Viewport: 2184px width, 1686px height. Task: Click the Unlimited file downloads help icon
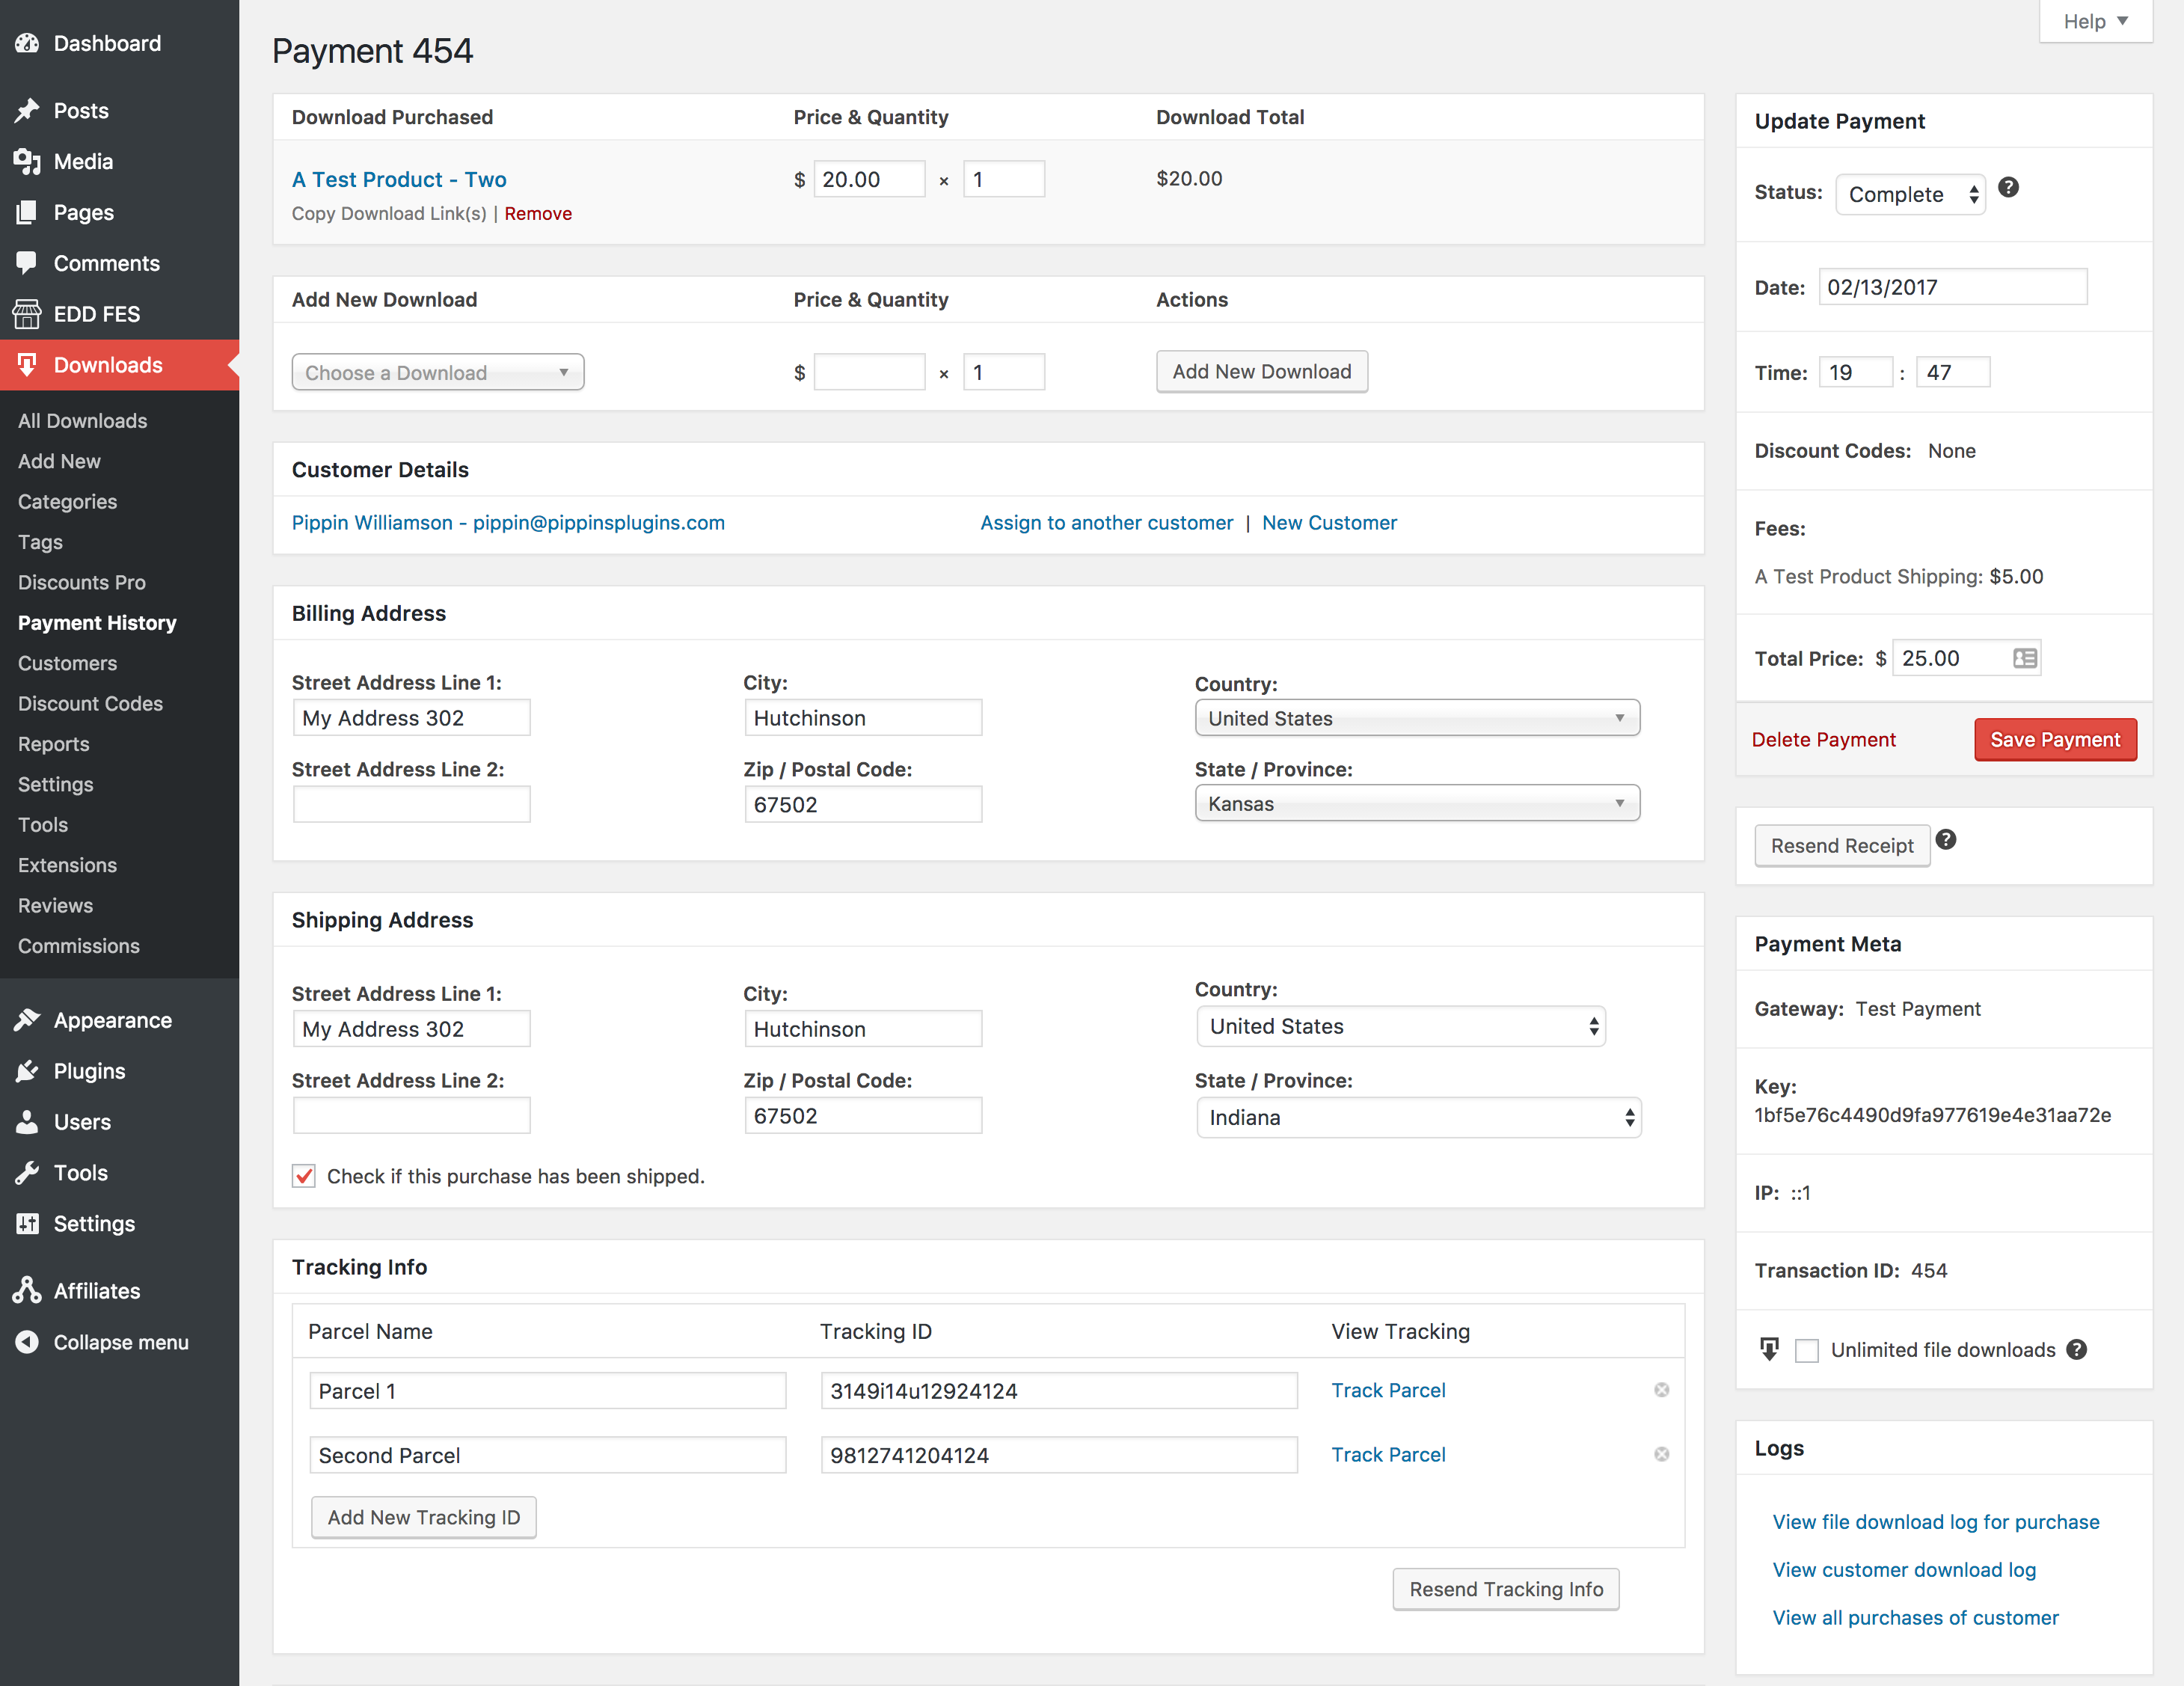pos(2077,1350)
